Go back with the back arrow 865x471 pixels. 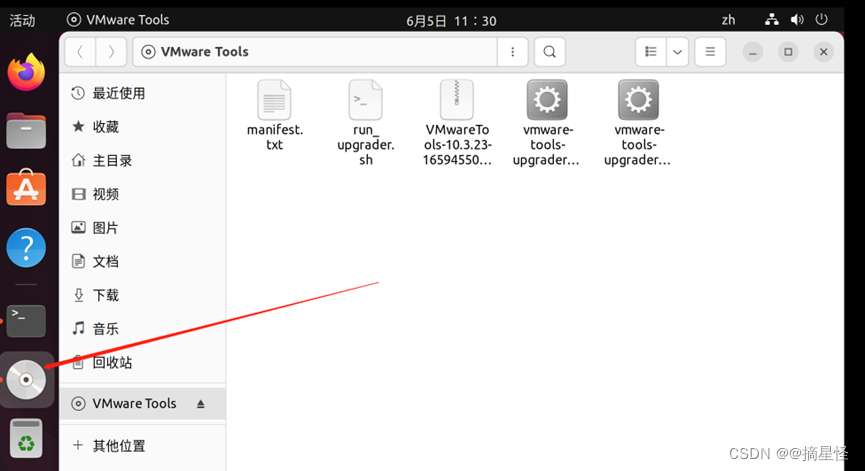[81, 52]
